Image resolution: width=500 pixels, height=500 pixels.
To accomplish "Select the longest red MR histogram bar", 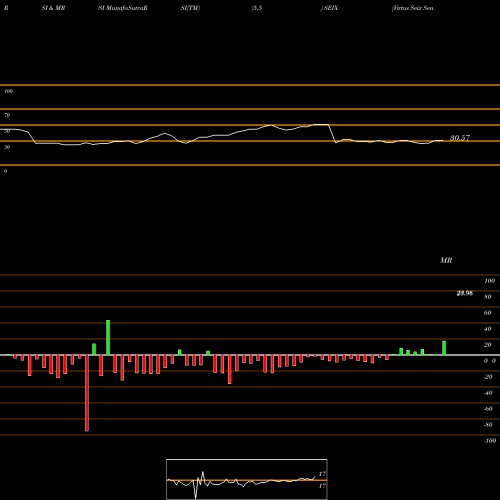I will pos(87,393).
